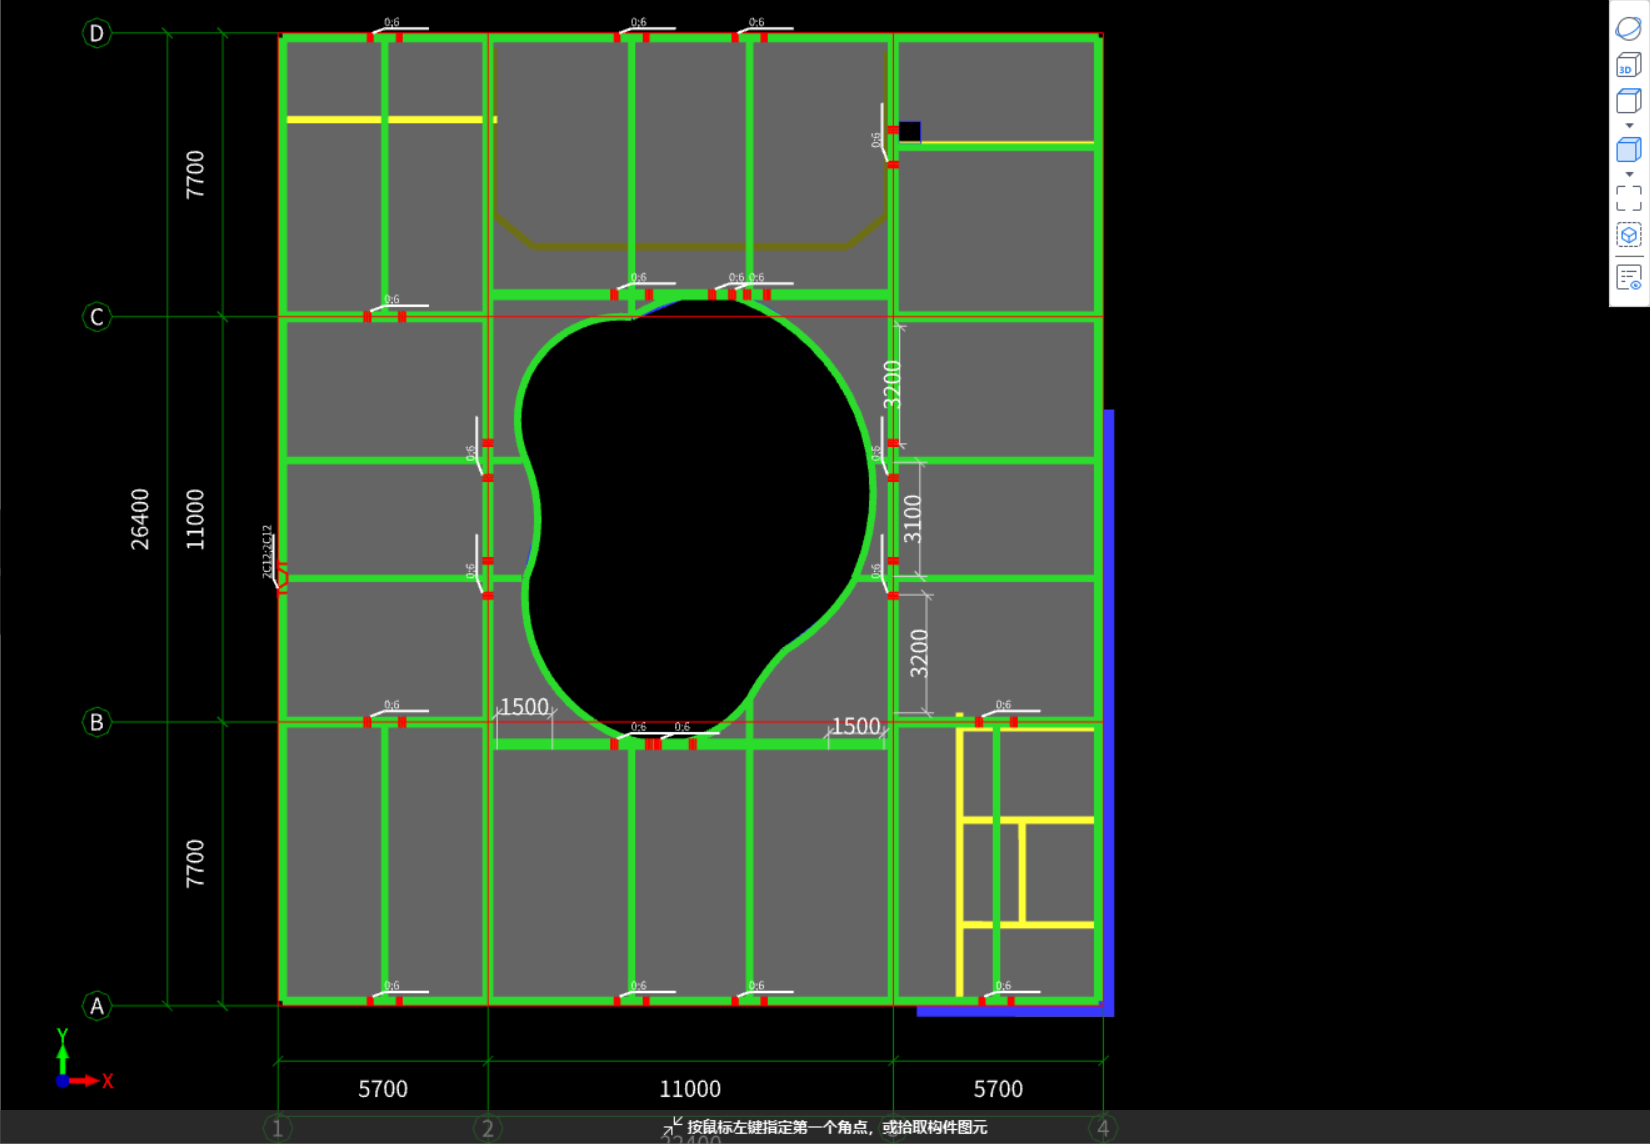Click the 3100 dimension label

[913, 519]
